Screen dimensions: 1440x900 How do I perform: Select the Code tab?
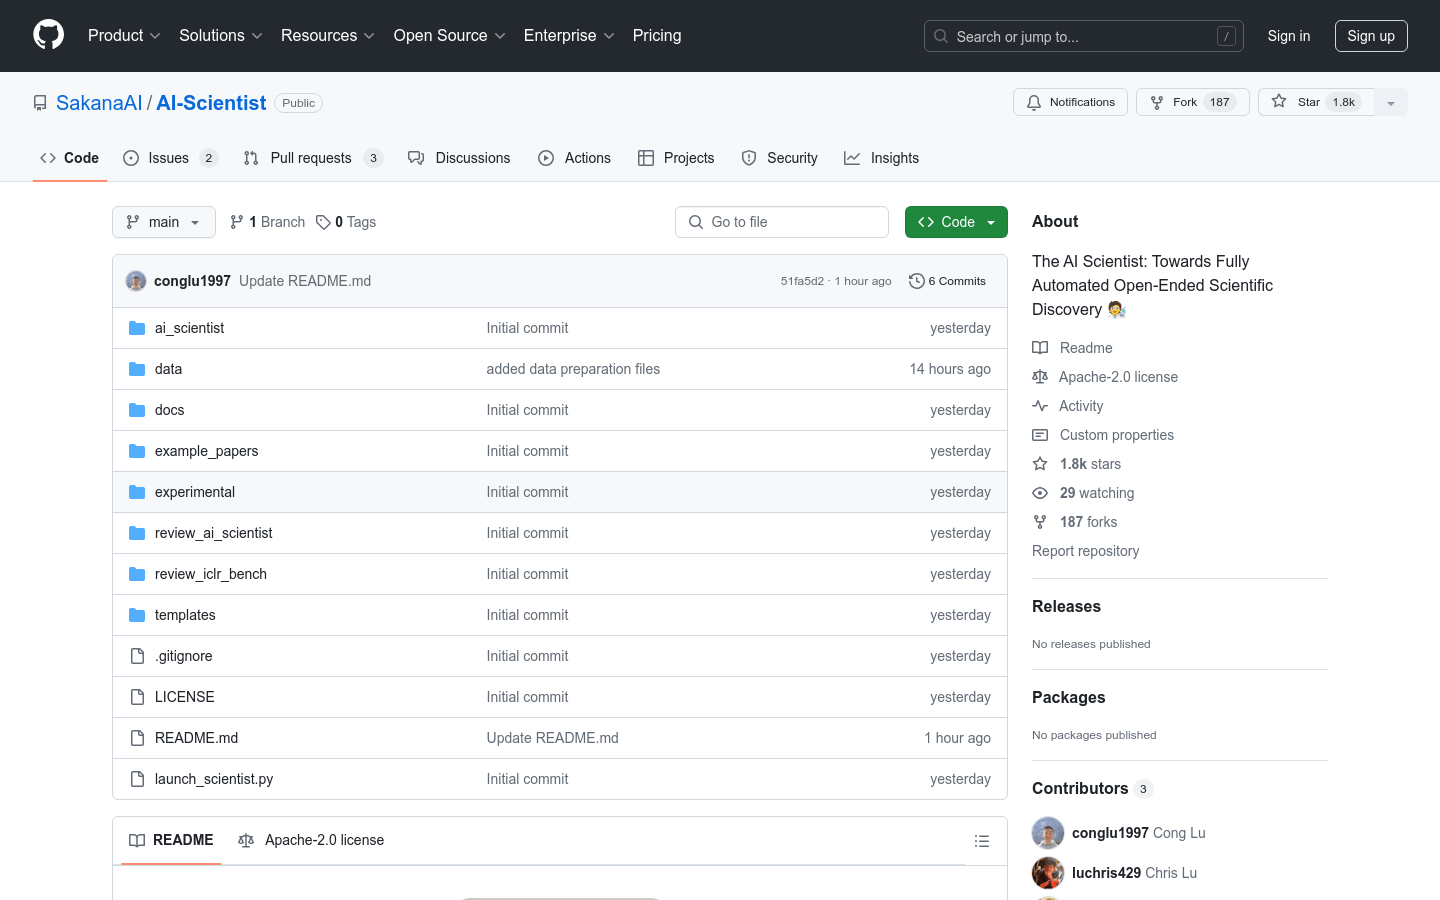(69, 158)
